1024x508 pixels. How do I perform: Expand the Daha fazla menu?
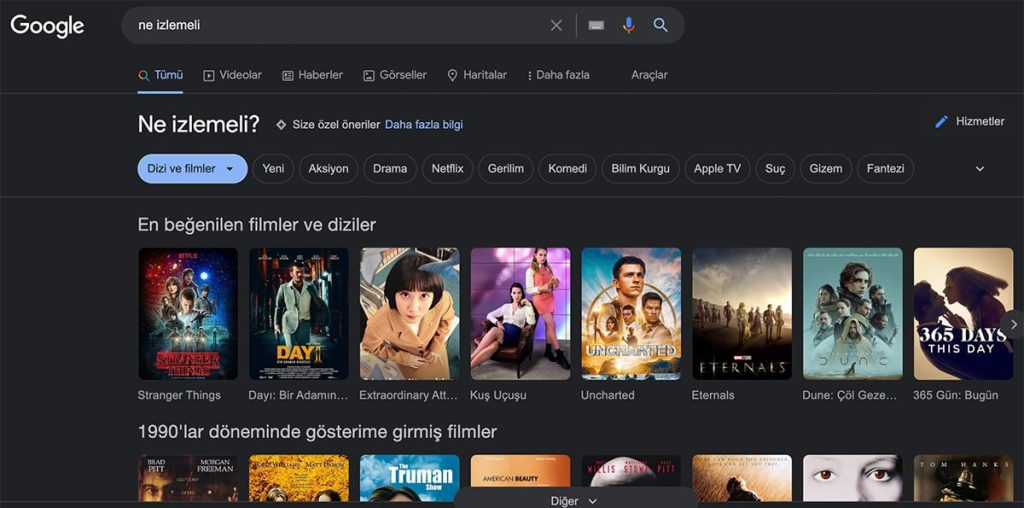558,75
